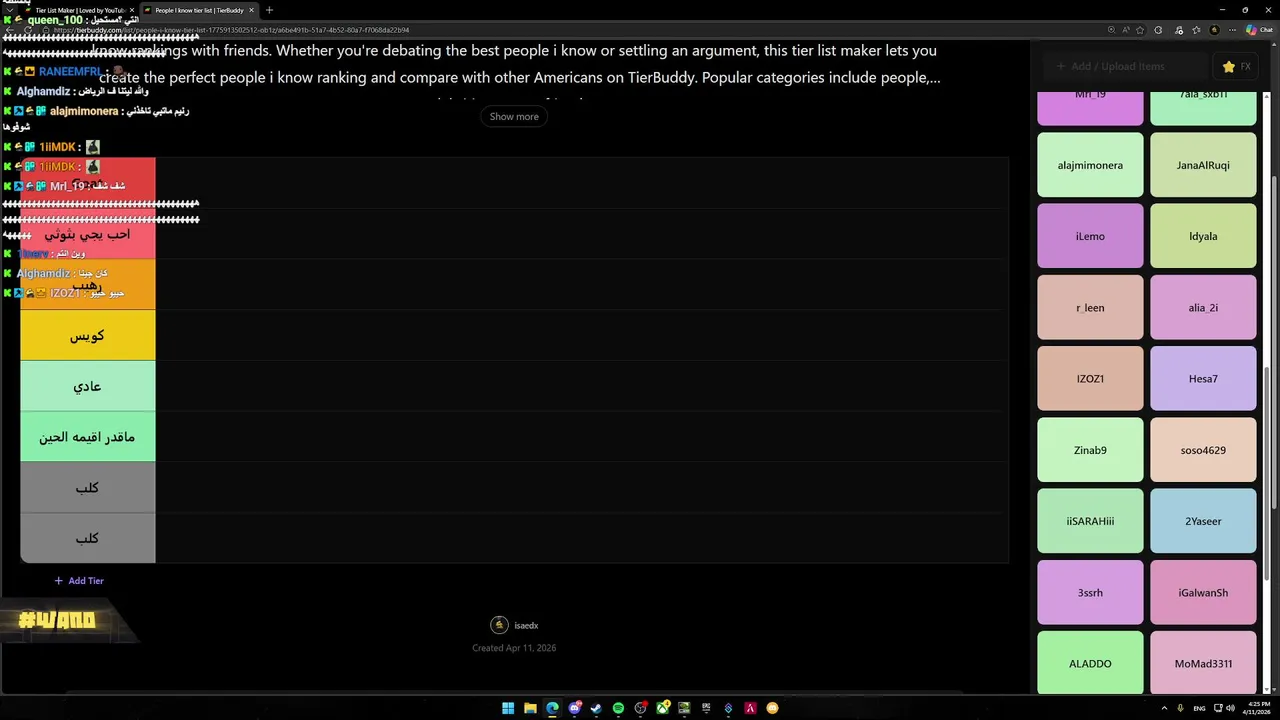This screenshot has height=720, width=1280.
Task: Click the FX star button
Action: coord(1237,66)
